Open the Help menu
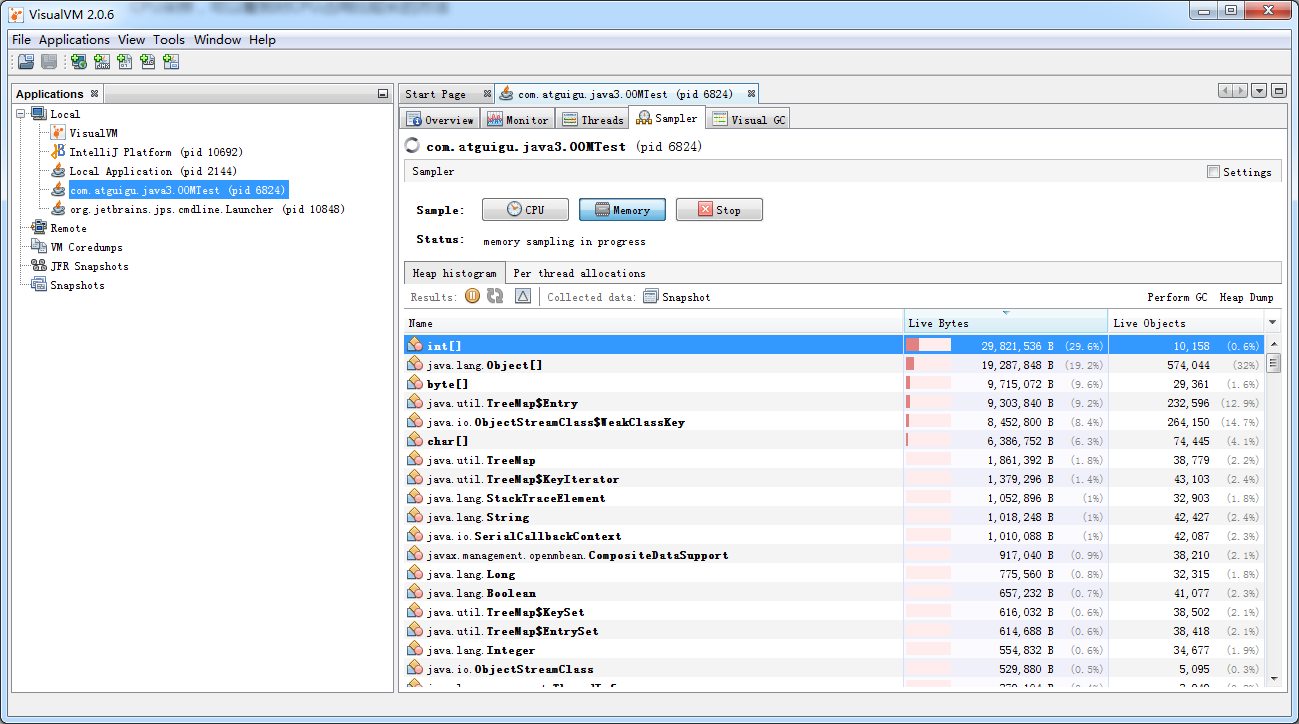The width and height of the screenshot is (1299, 724). click(x=262, y=40)
